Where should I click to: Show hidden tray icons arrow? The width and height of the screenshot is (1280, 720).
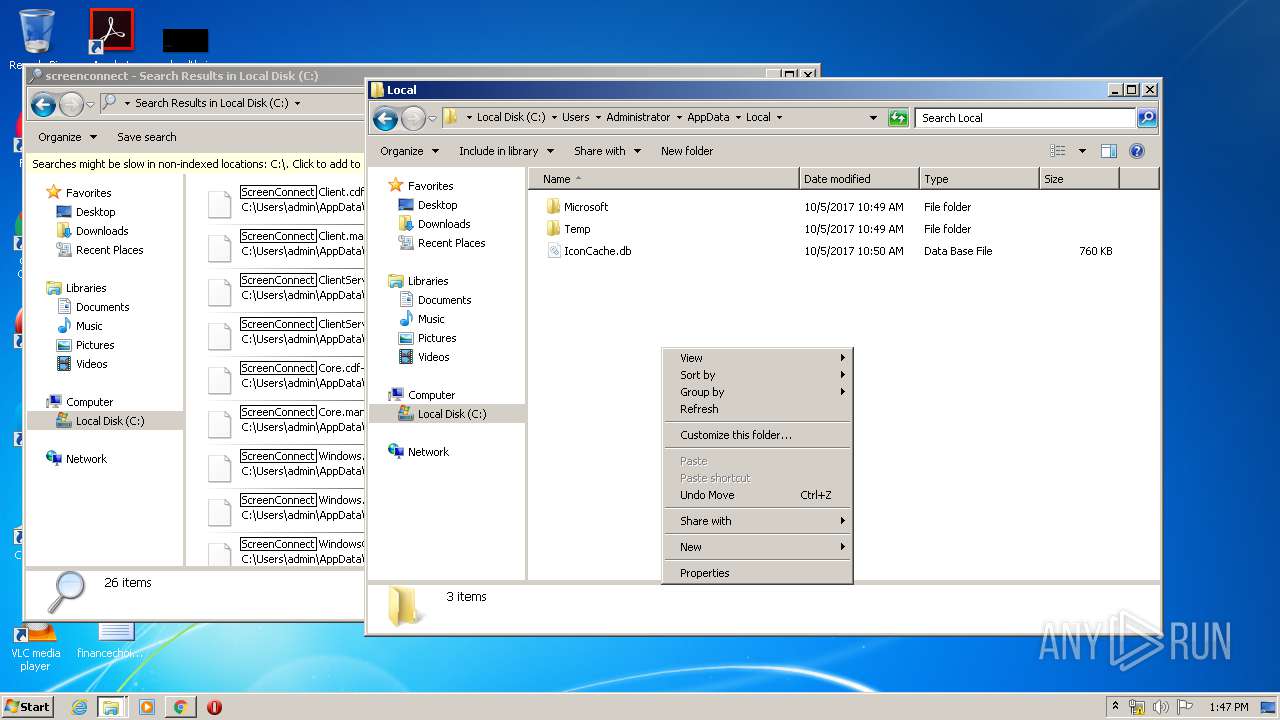1115,707
